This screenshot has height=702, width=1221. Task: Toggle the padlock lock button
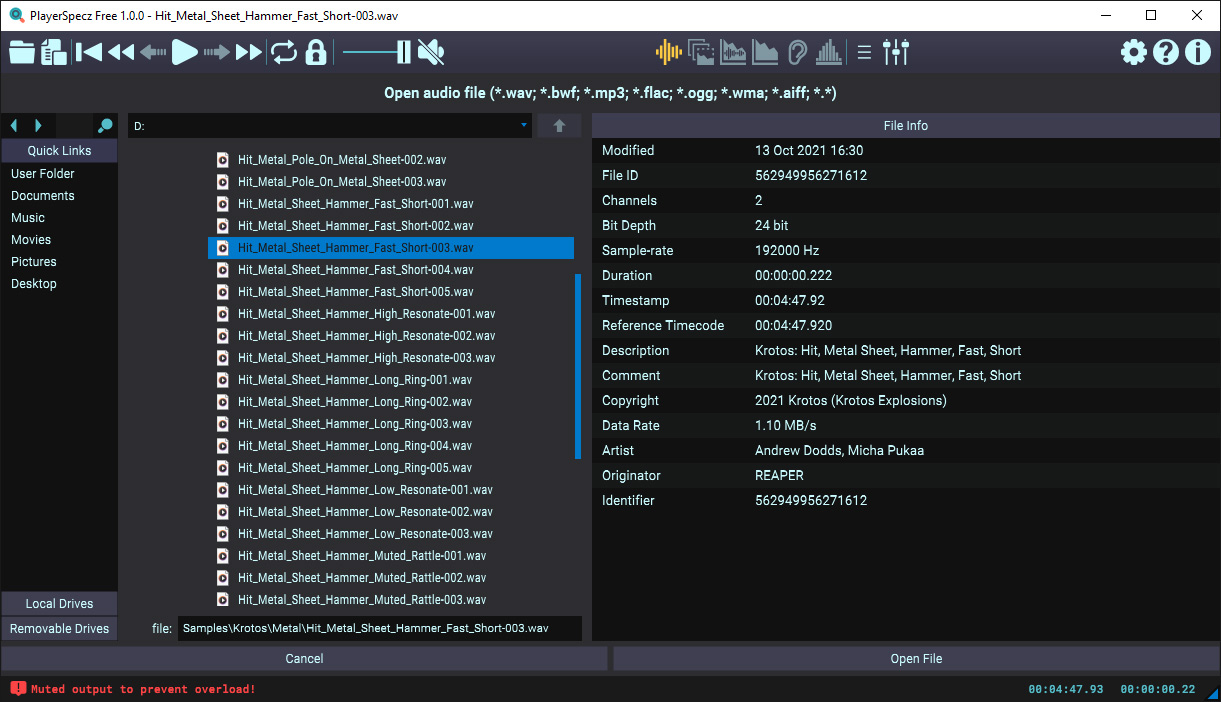pyautogui.click(x=315, y=52)
